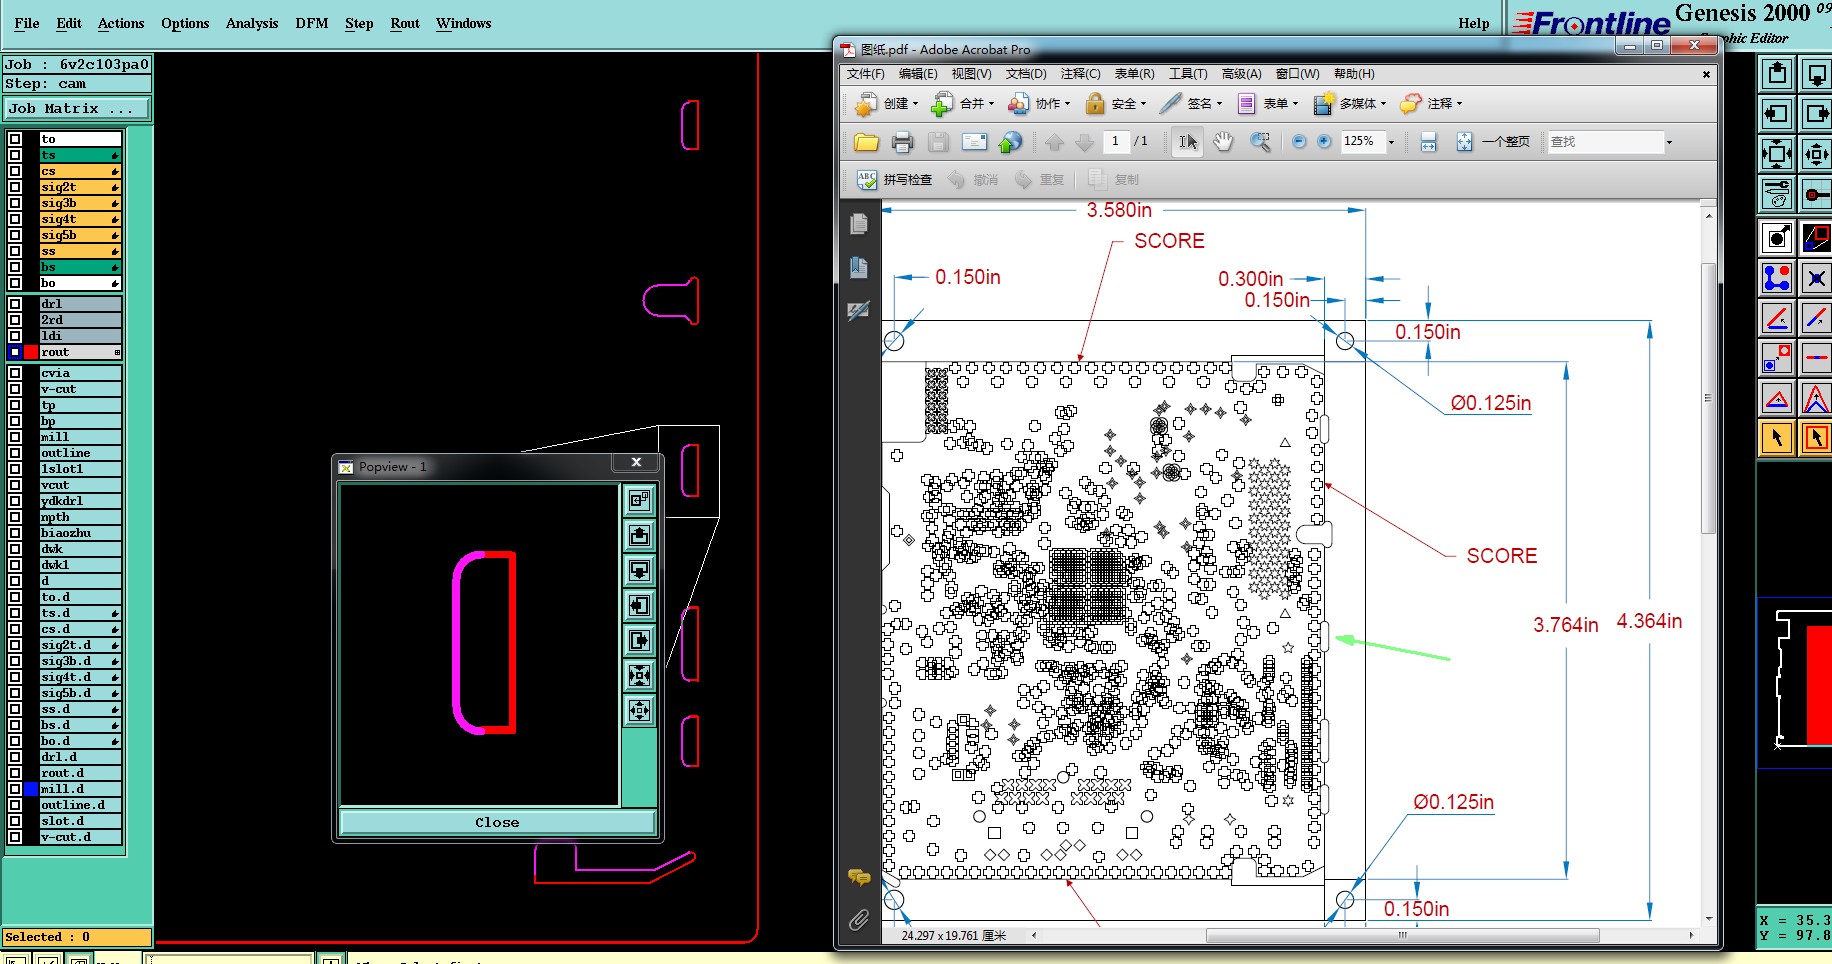Select the connected blue-red nodes tool icon

[1777, 277]
